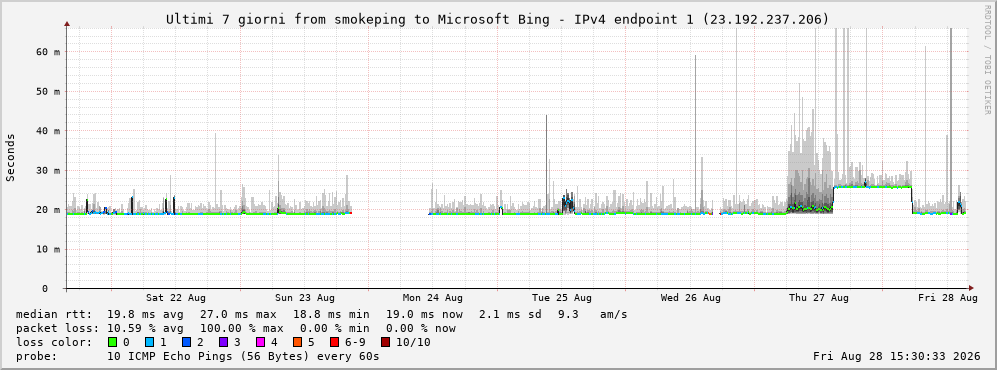997x370 pixels.
Task: Click the orange loss color 5 swatch
Action: 297,343
